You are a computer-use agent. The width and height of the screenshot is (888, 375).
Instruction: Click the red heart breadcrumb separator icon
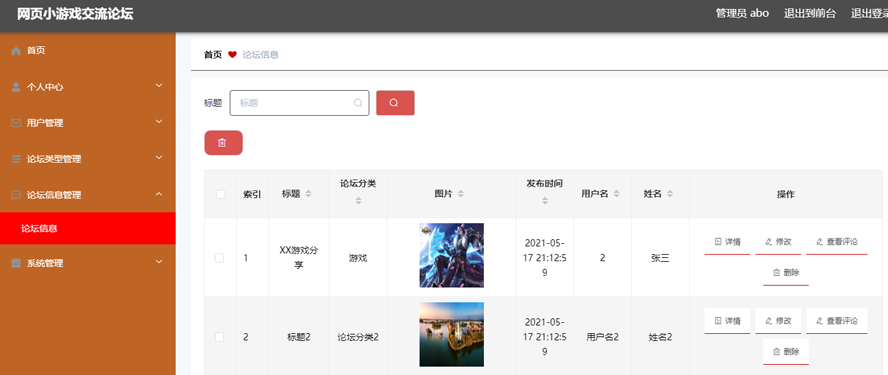click(232, 55)
